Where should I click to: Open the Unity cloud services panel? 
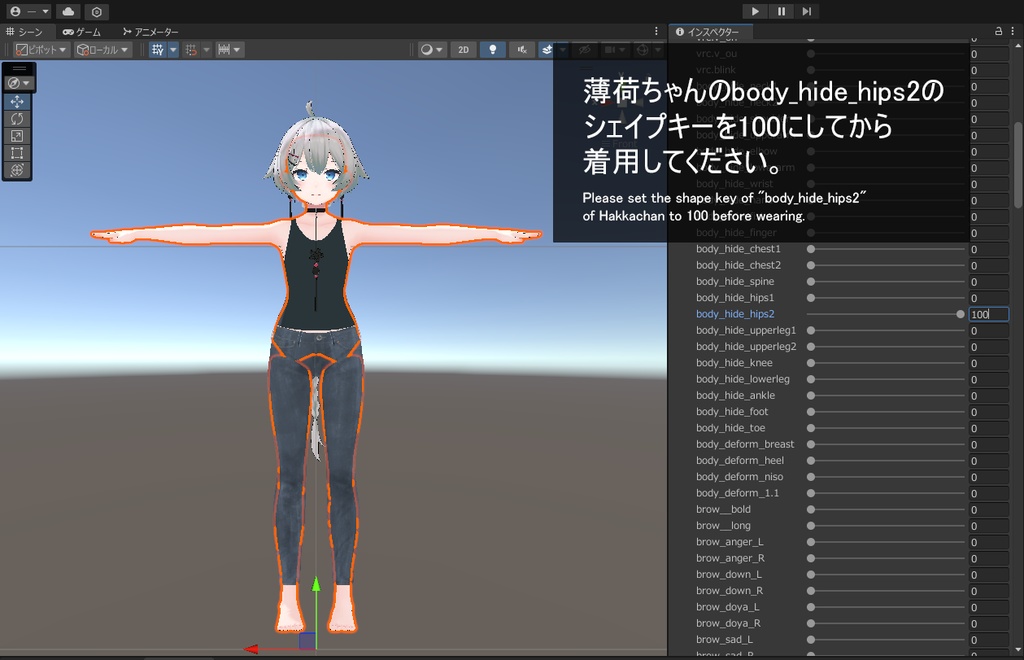pos(68,11)
